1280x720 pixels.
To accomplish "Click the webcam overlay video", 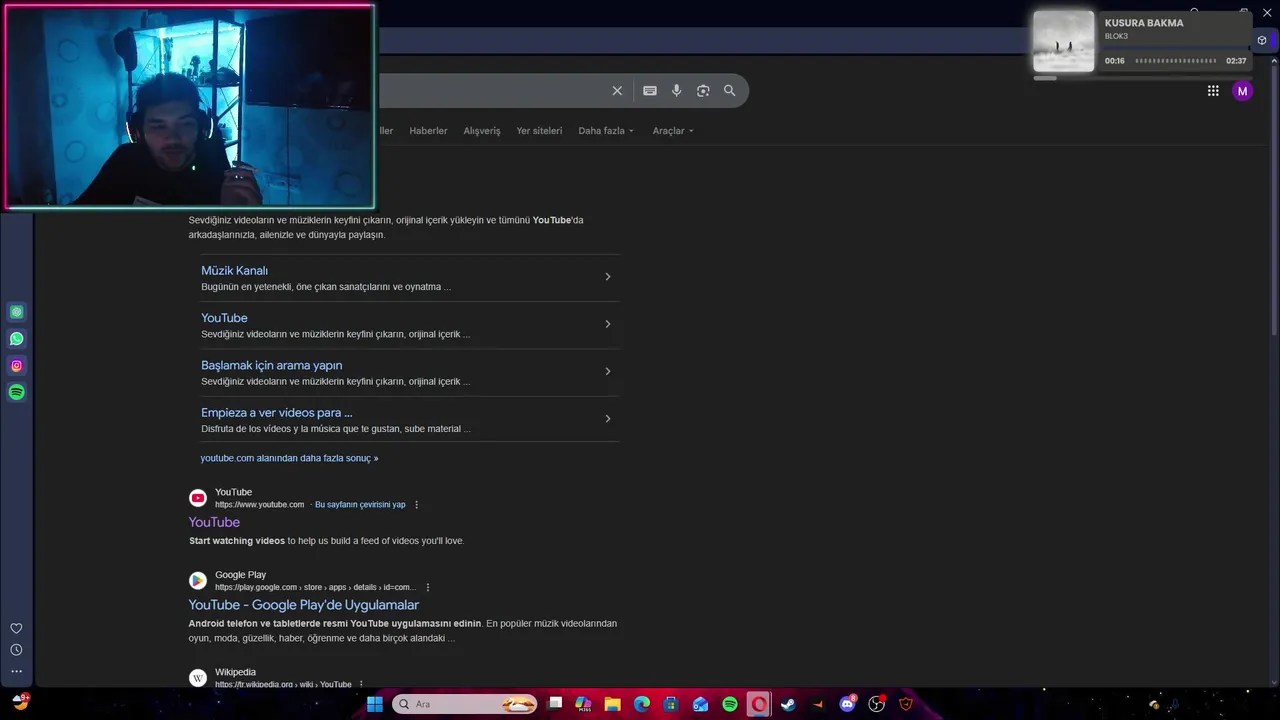I will point(190,107).
